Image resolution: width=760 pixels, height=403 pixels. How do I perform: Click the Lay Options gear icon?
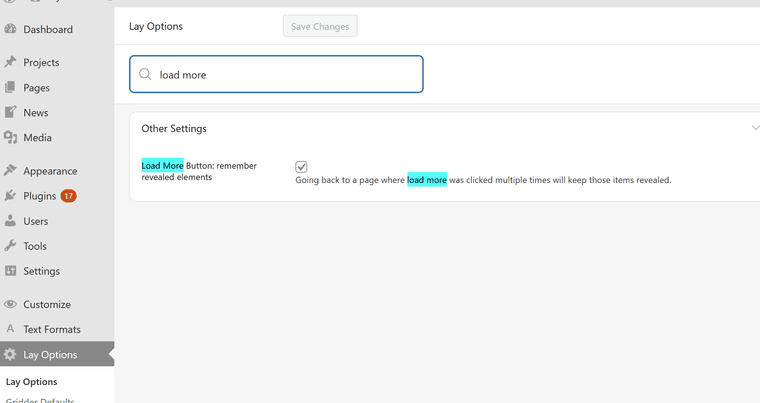(10, 355)
